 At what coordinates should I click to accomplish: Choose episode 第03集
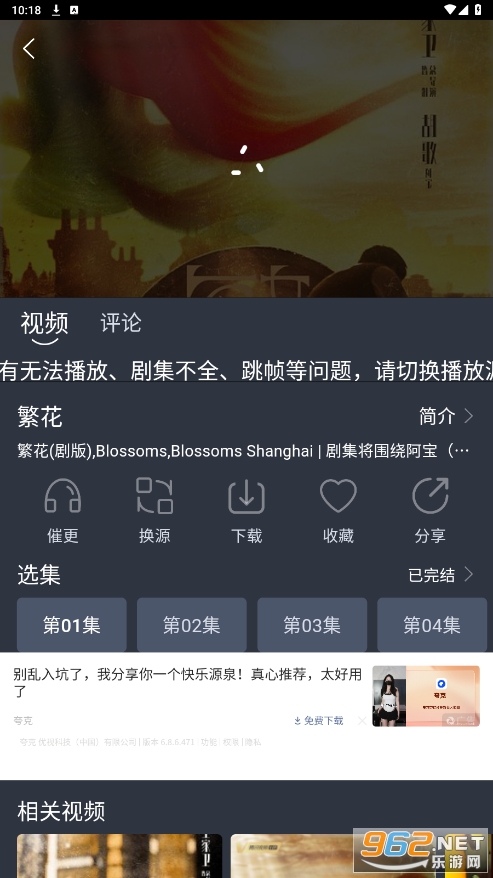[312, 625]
